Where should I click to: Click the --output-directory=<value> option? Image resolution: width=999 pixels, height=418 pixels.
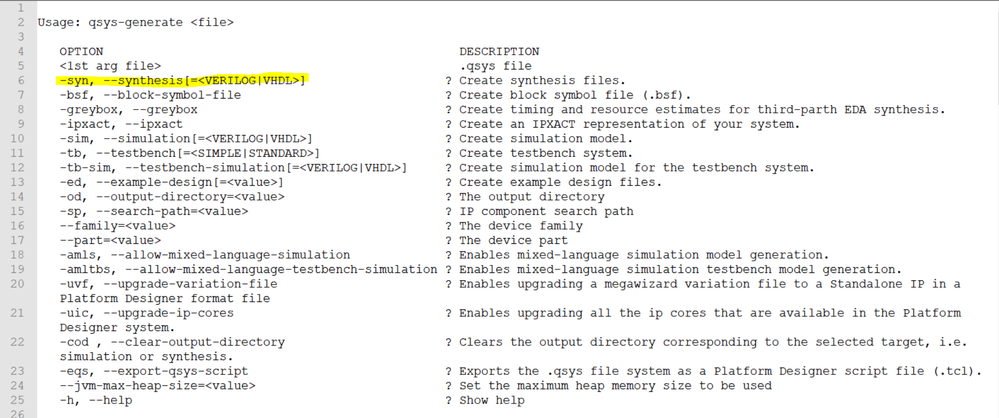(172, 197)
